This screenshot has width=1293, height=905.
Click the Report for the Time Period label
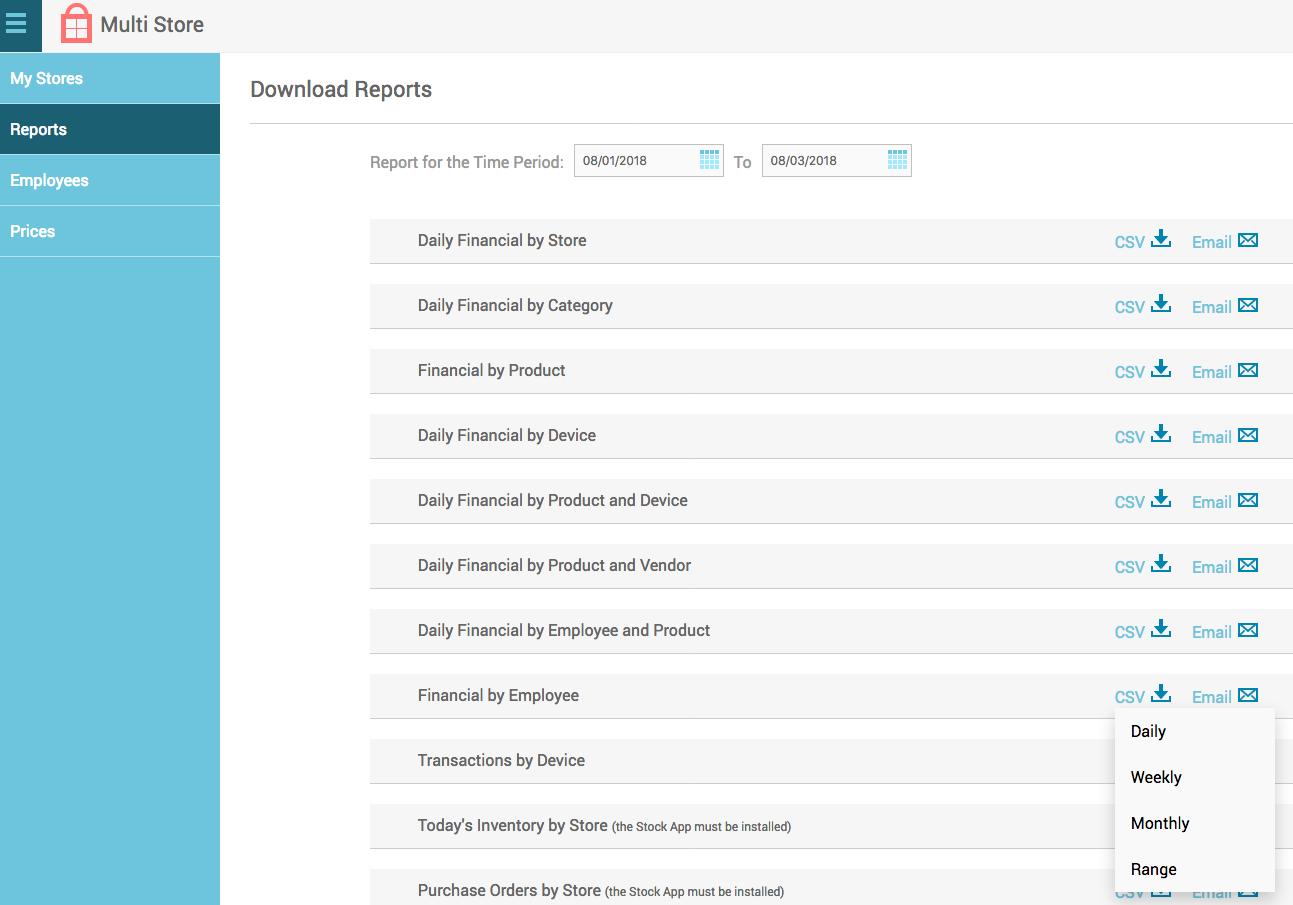point(467,162)
